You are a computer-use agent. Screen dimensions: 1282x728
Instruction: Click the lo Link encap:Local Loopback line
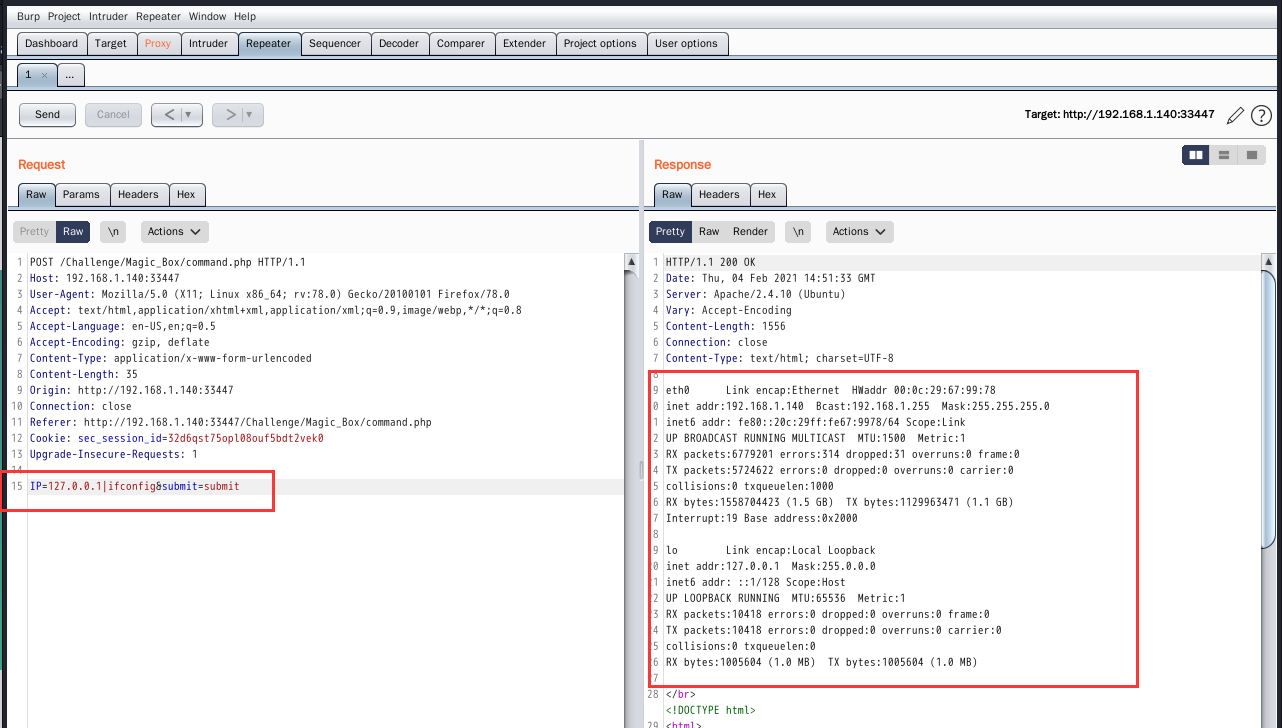pyautogui.click(x=771, y=551)
